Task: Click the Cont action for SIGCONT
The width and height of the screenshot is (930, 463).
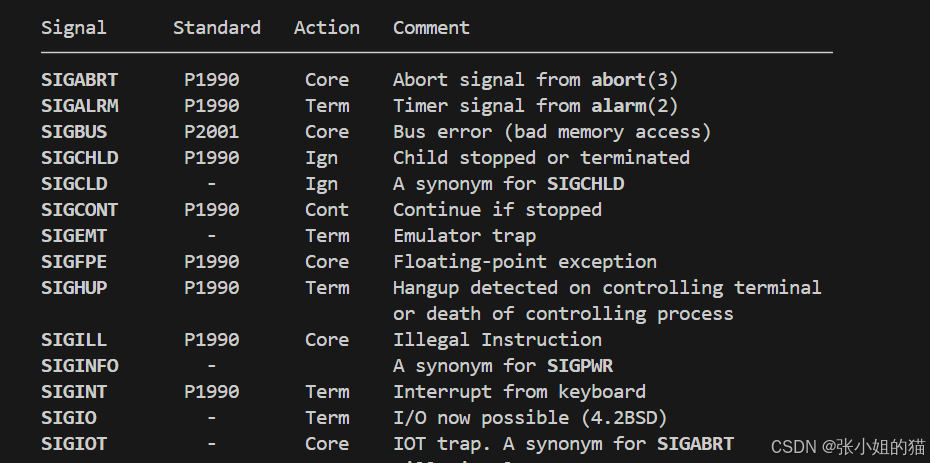Action: click(x=327, y=210)
